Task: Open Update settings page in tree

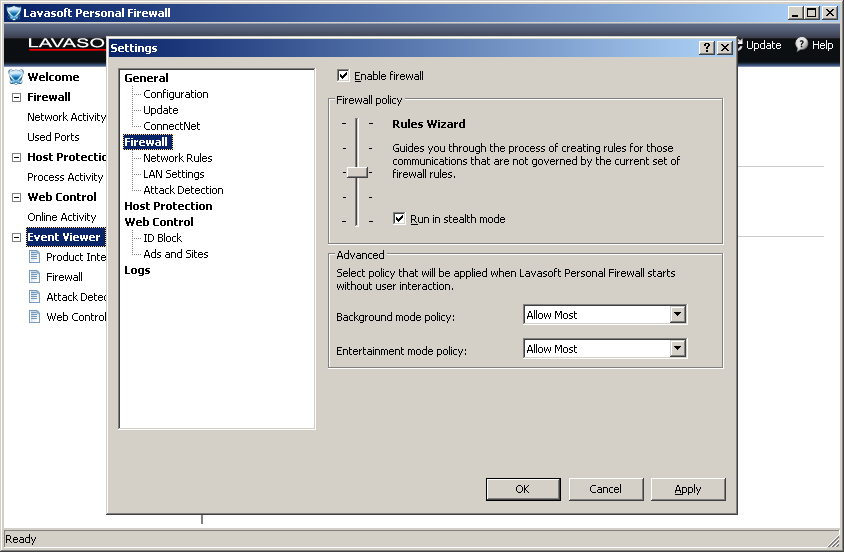Action: (160, 110)
